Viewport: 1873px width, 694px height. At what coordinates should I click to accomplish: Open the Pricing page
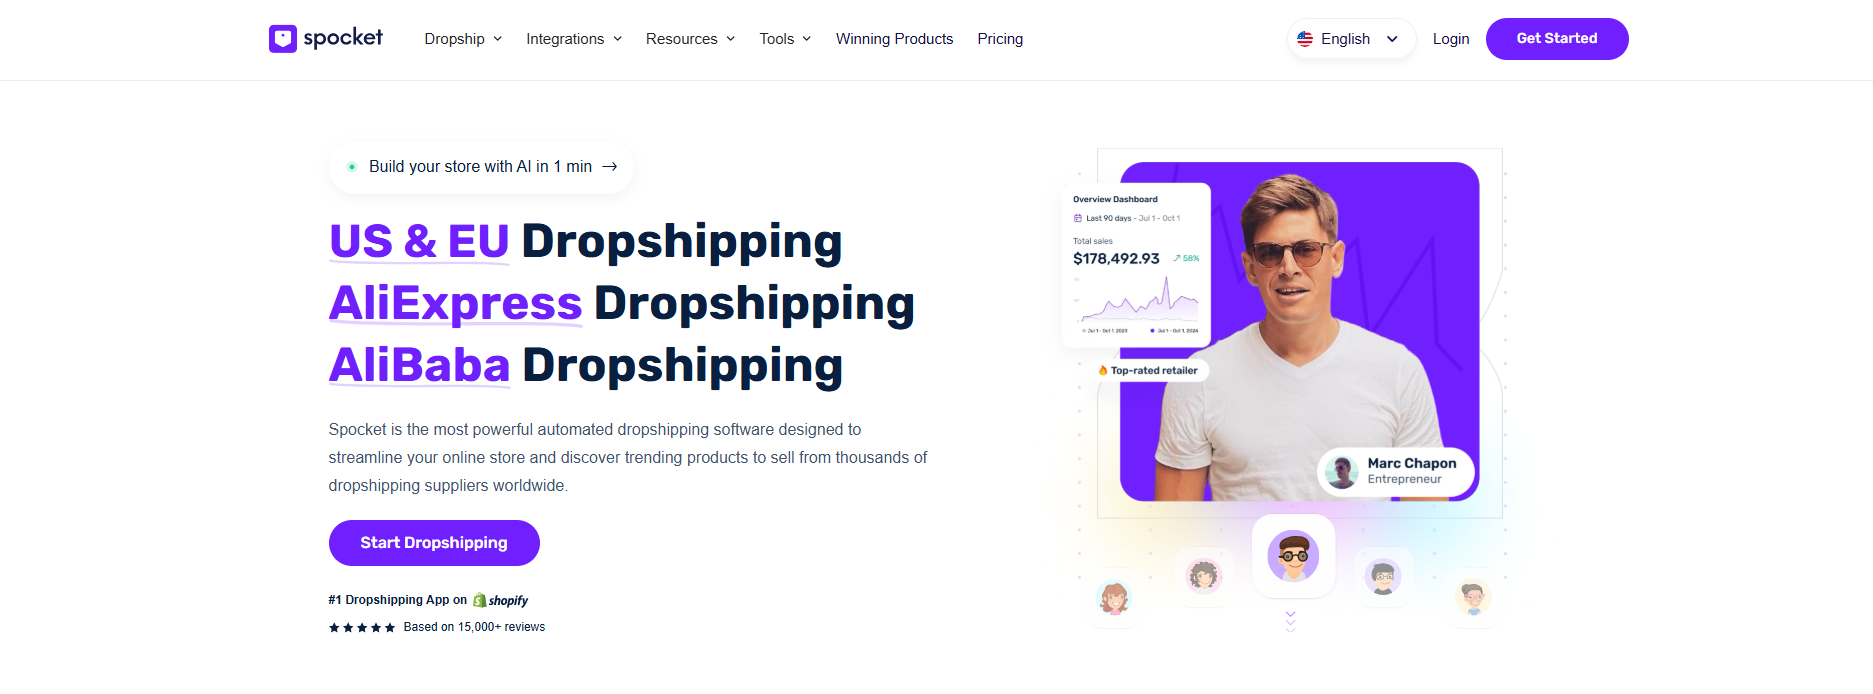(1000, 39)
